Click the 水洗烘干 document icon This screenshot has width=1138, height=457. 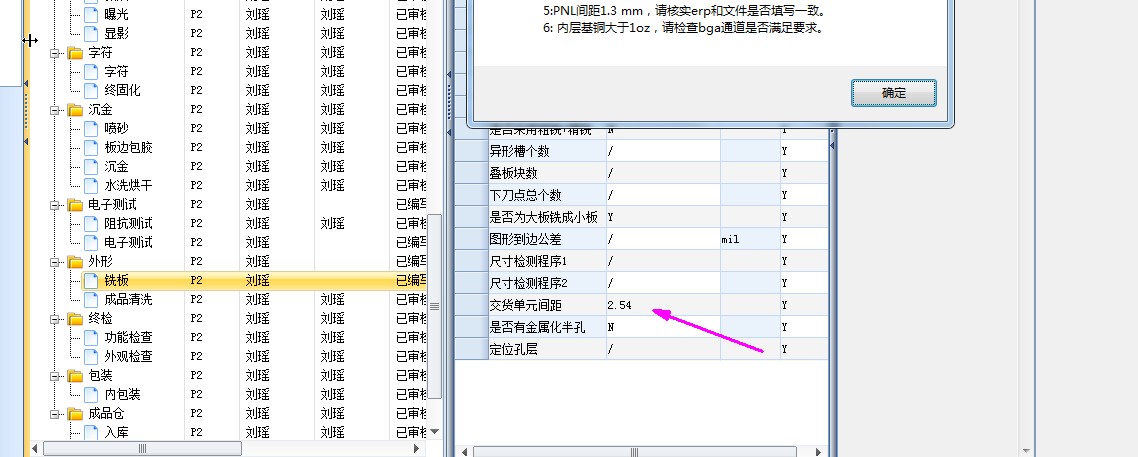pos(91,186)
